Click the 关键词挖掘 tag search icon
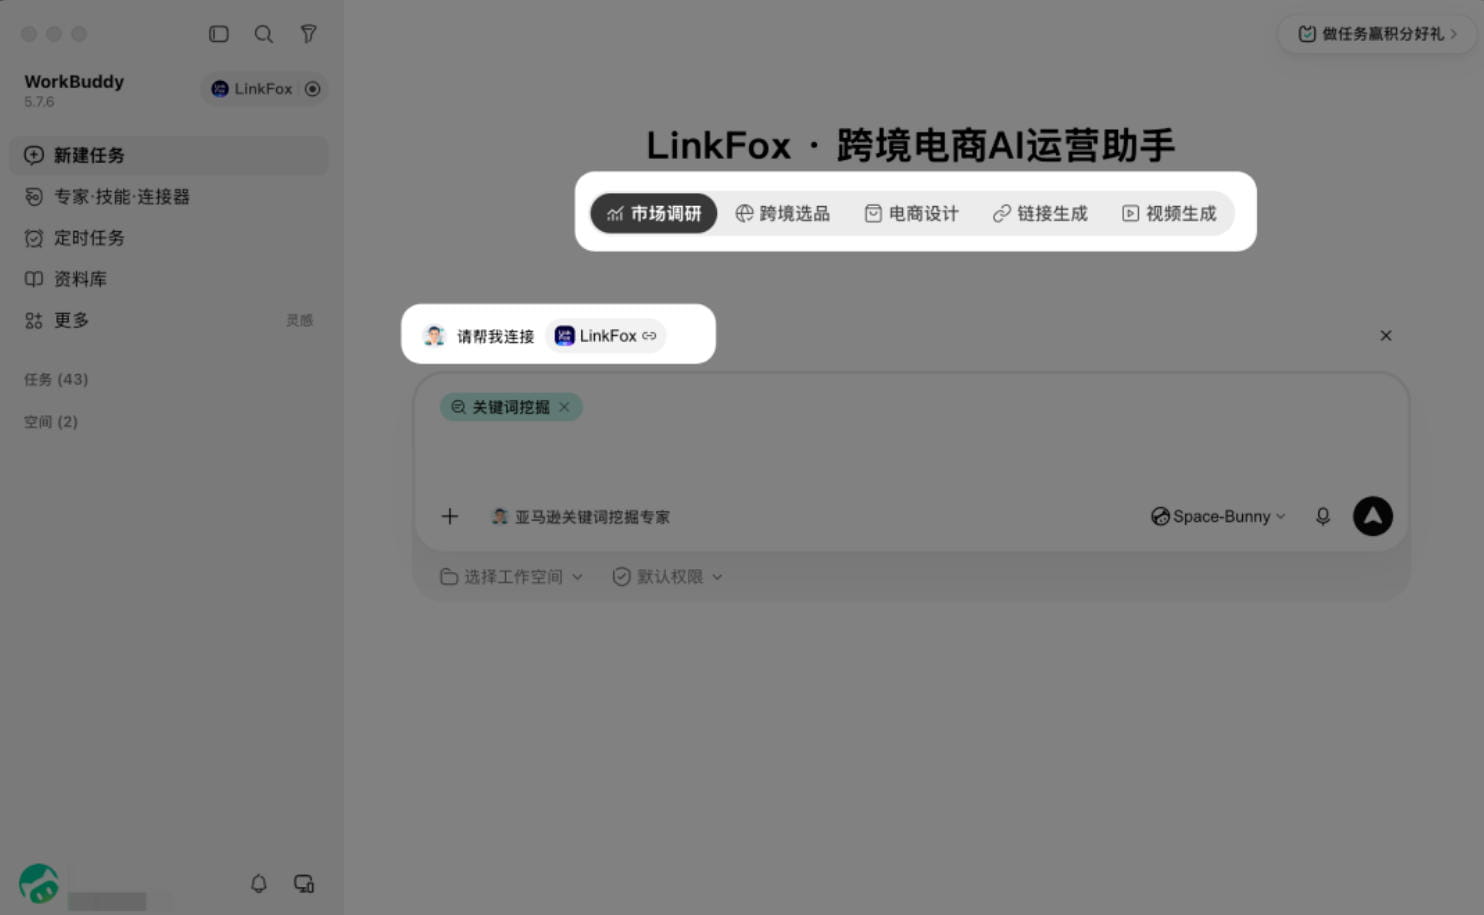 [x=458, y=407]
